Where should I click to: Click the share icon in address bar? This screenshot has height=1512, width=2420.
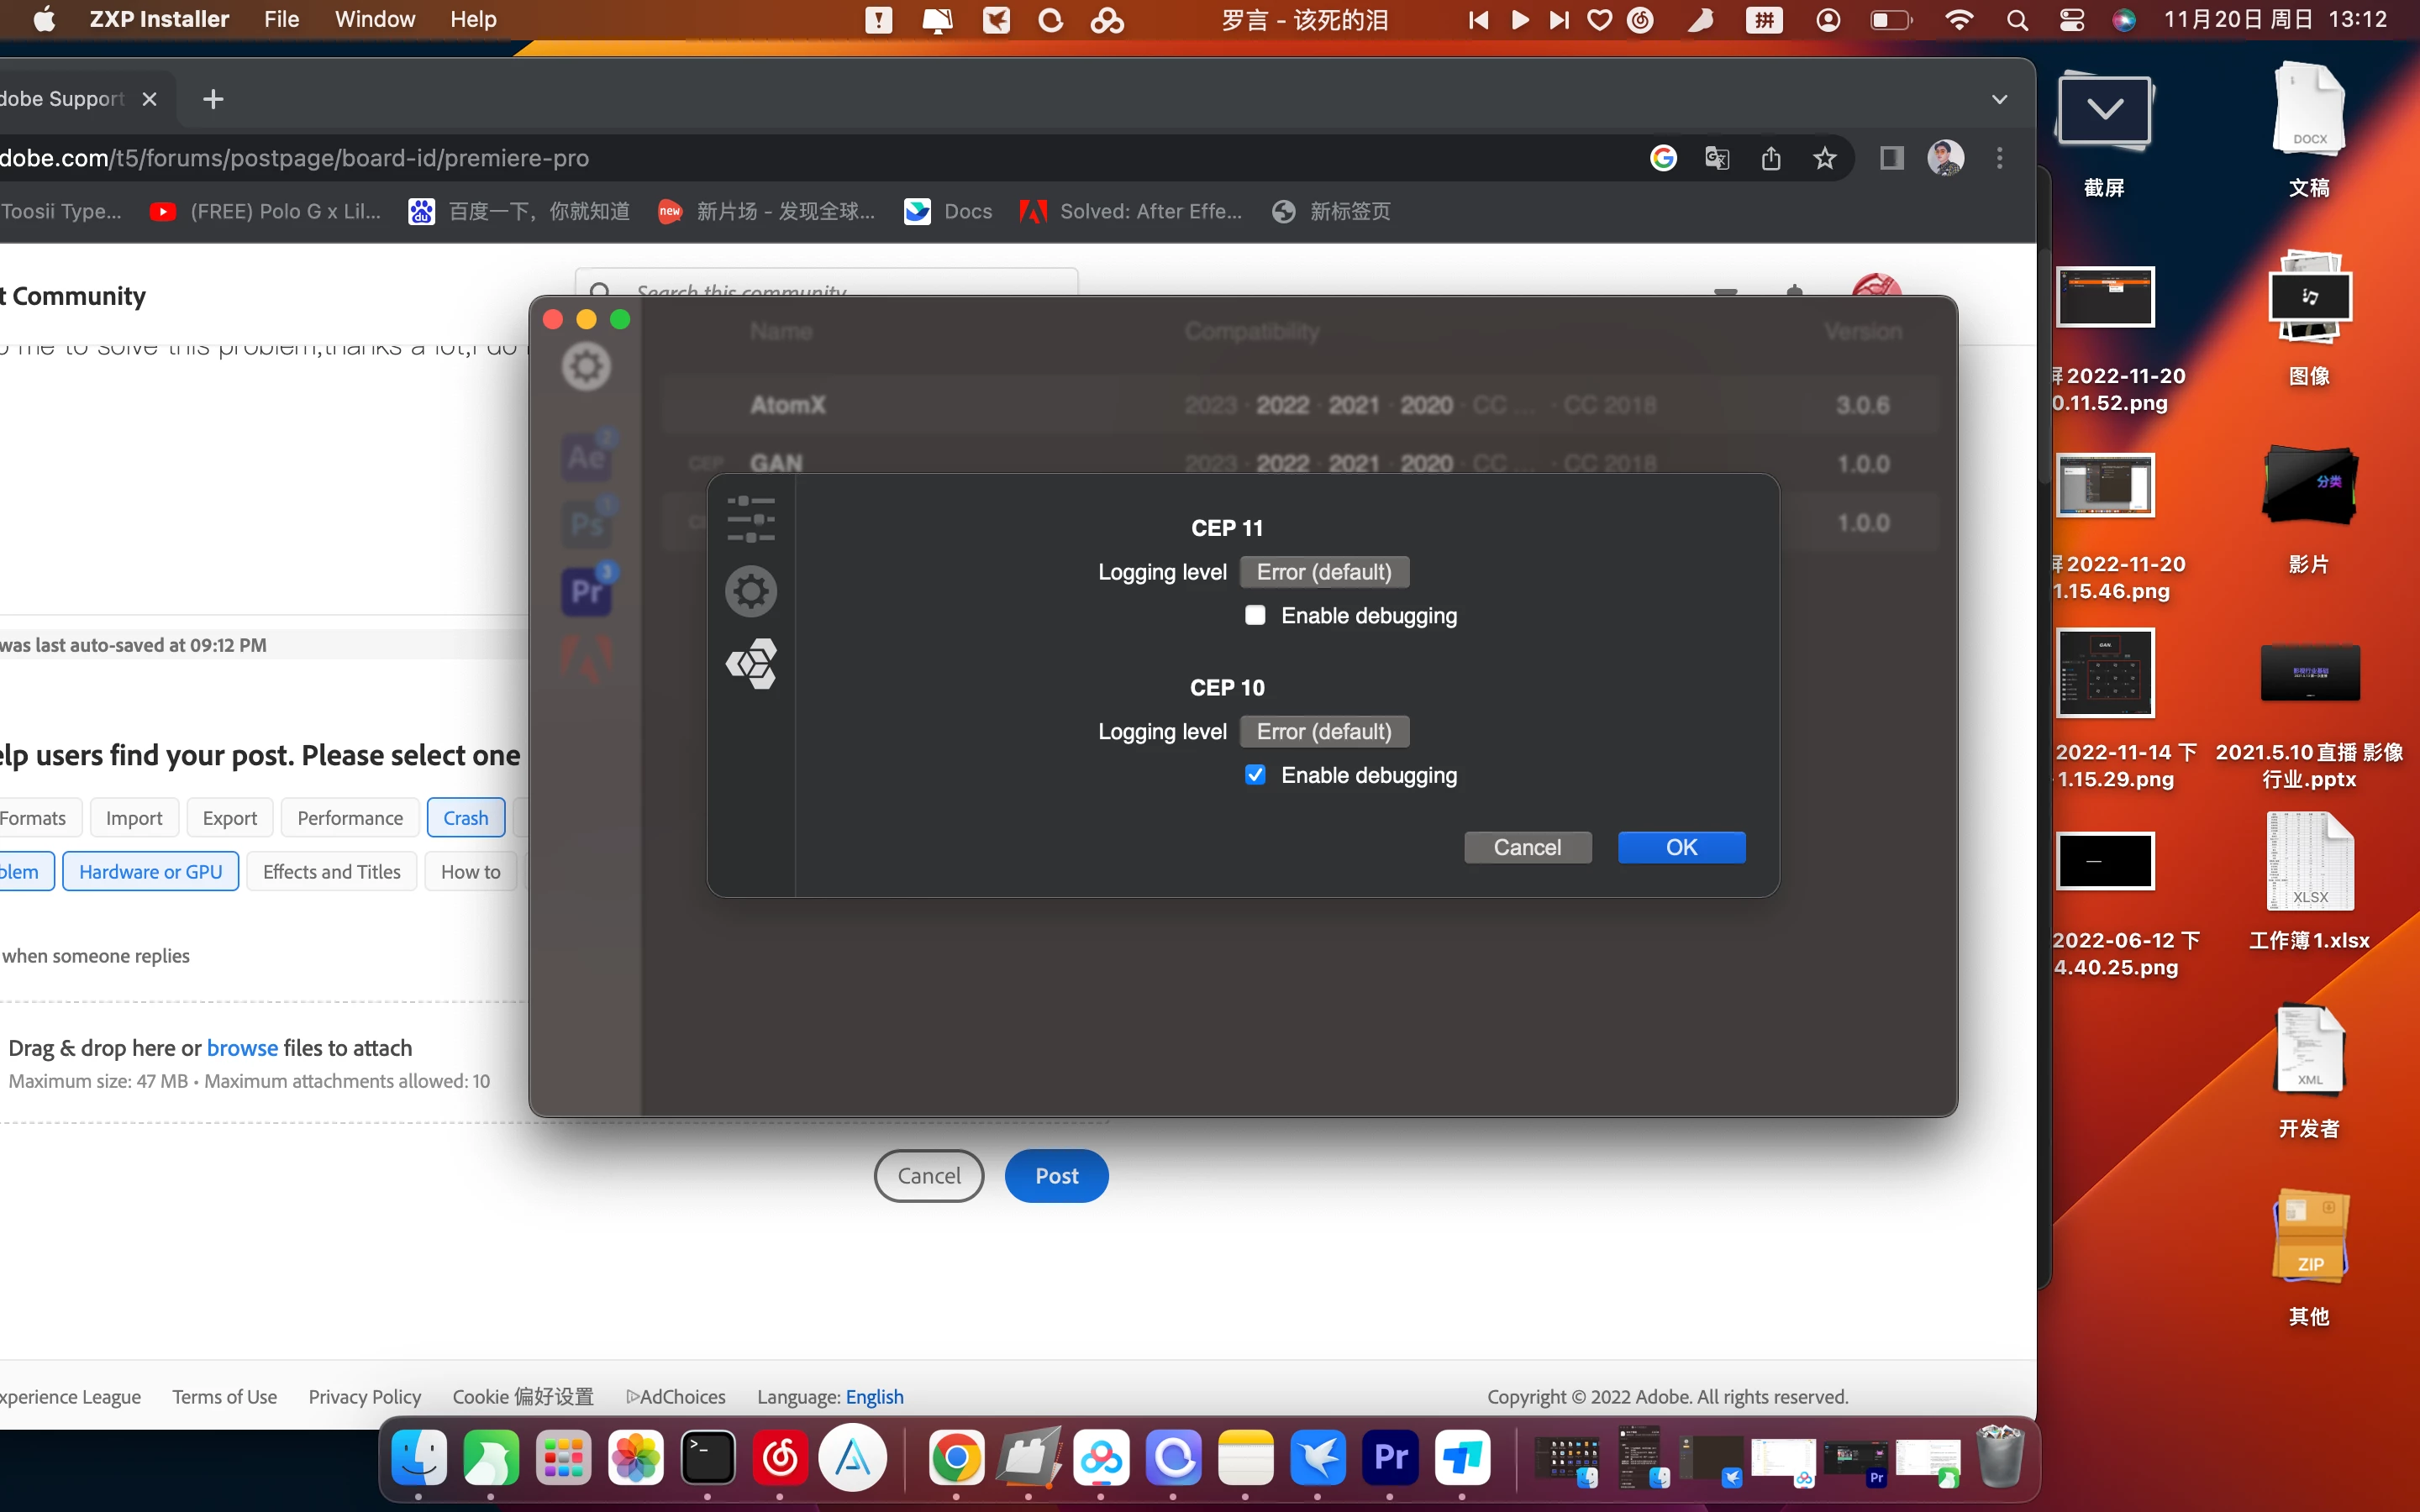click(x=1771, y=158)
